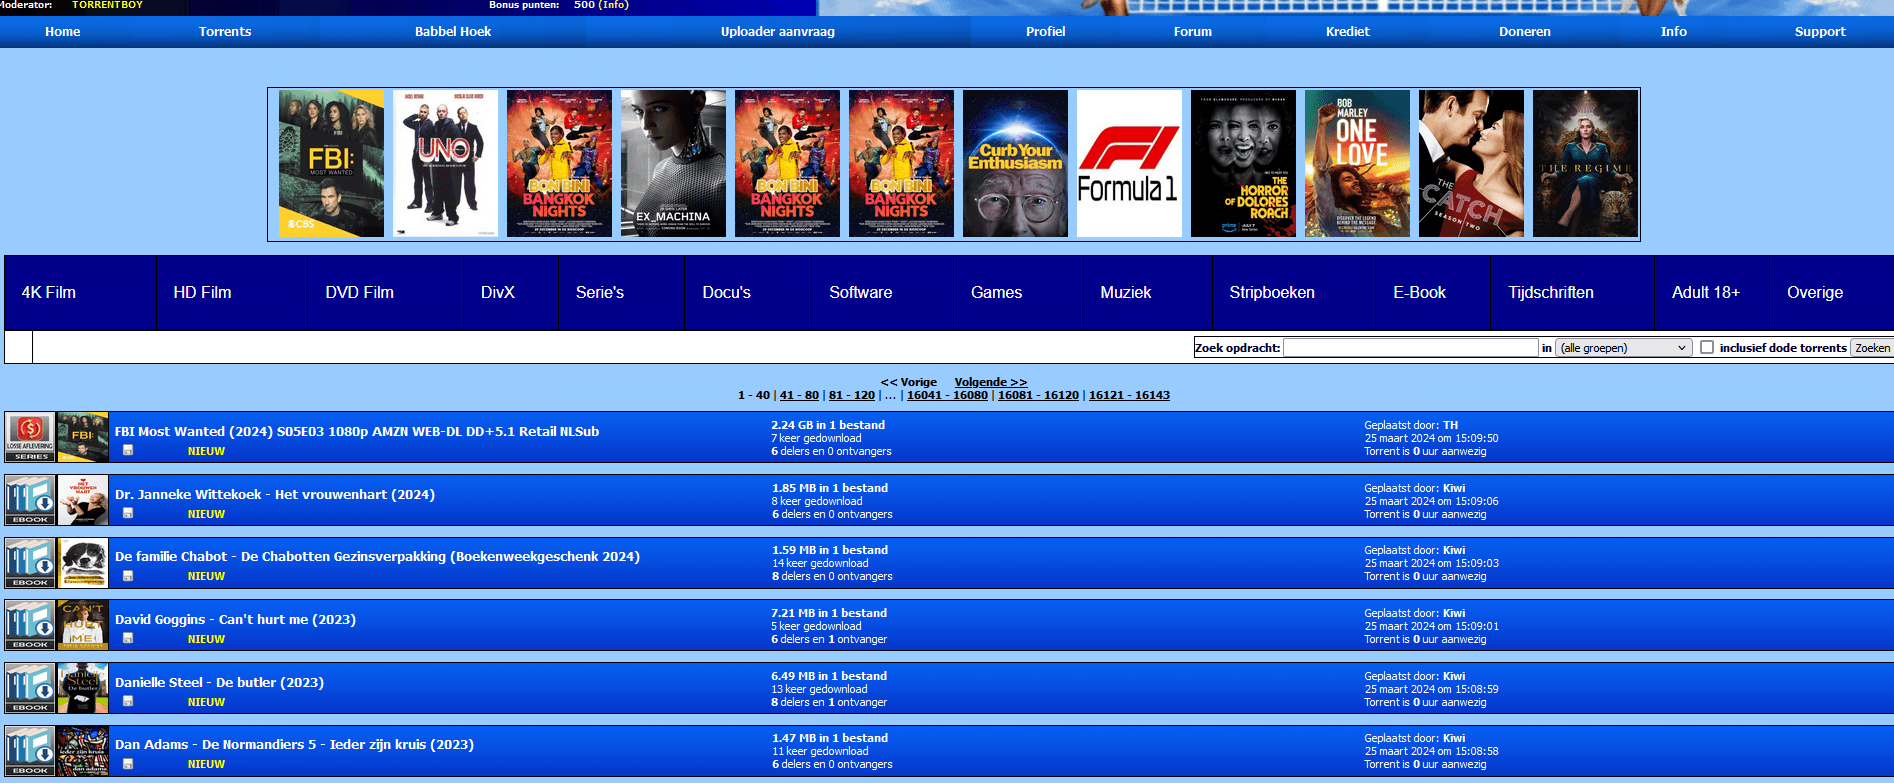Open the Formula 1 poster in the banner
Viewport: 1894px width, 783px height.
click(1129, 164)
